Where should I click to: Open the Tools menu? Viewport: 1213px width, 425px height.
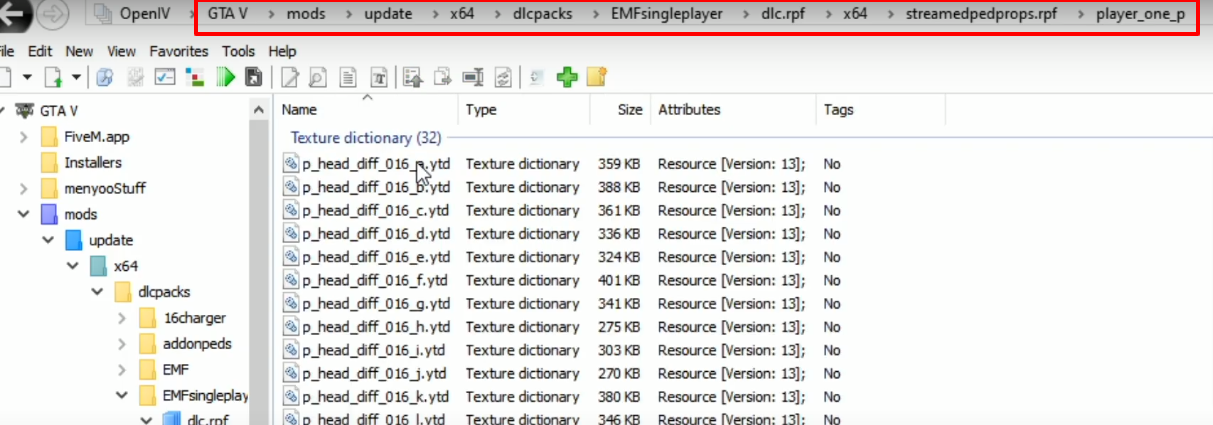(239, 51)
